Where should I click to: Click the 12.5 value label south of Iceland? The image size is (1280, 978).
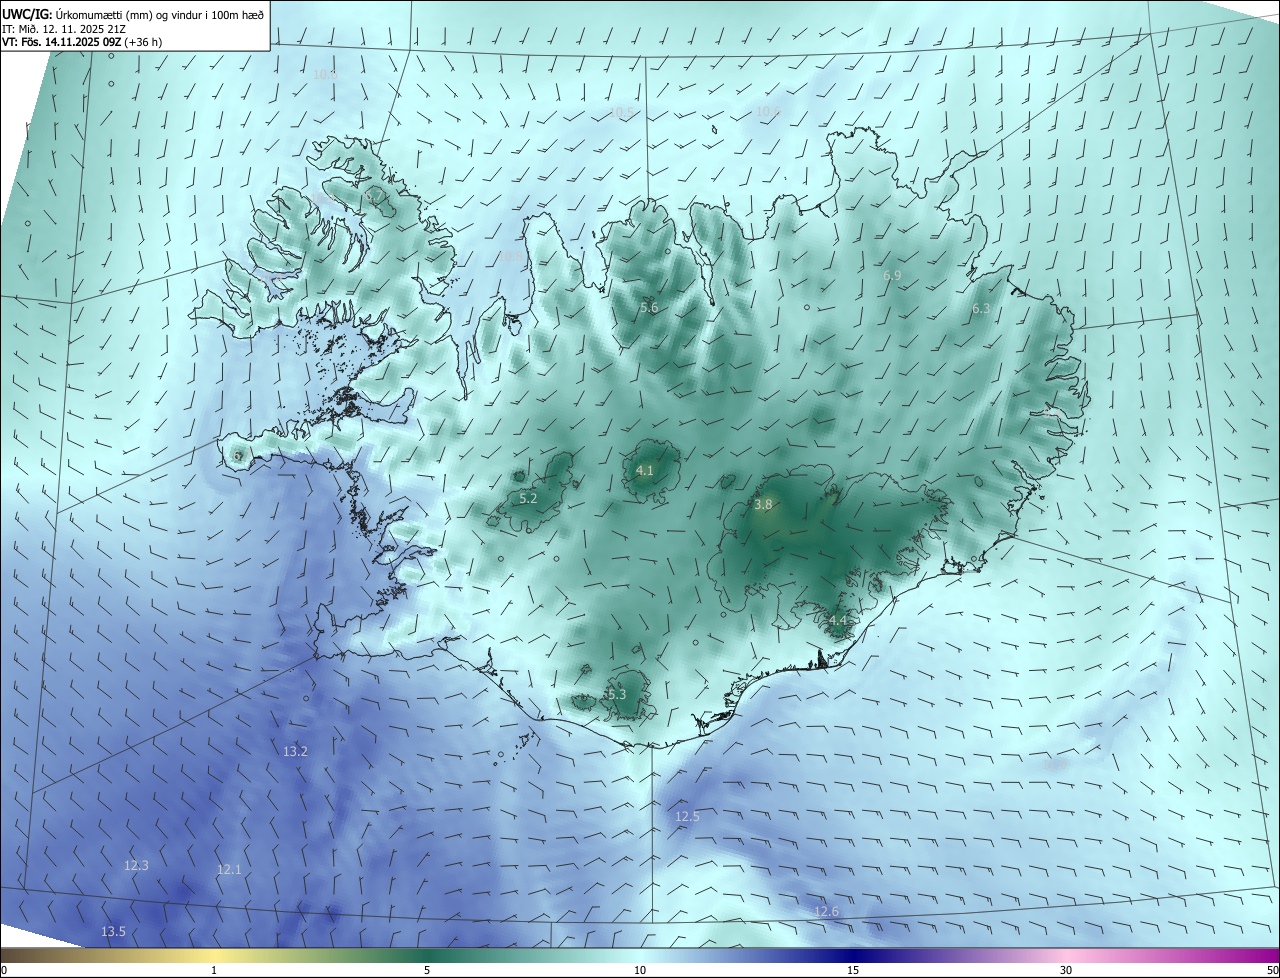(687, 817)
